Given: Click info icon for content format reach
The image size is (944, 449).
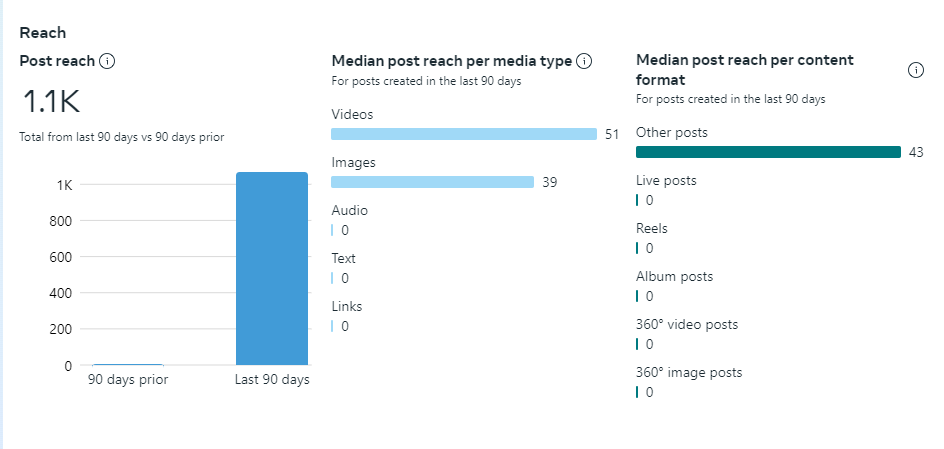Looking at the screenshot, I should [x=915, y=70].
